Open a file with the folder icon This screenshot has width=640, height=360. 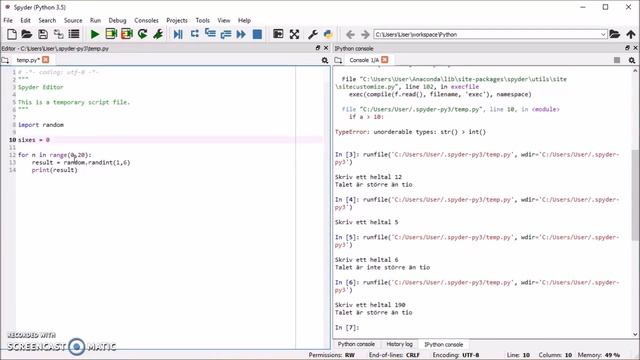click(x=27, y=34)
